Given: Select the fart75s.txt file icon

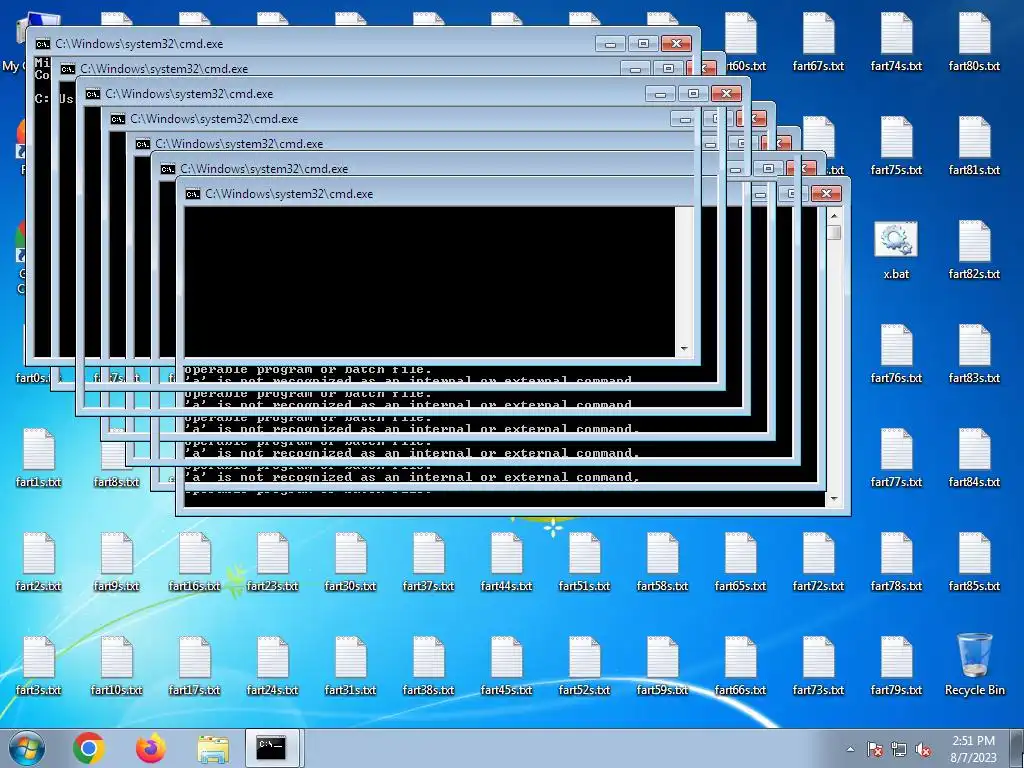Looking at the screenshot, I should point(896,146).
